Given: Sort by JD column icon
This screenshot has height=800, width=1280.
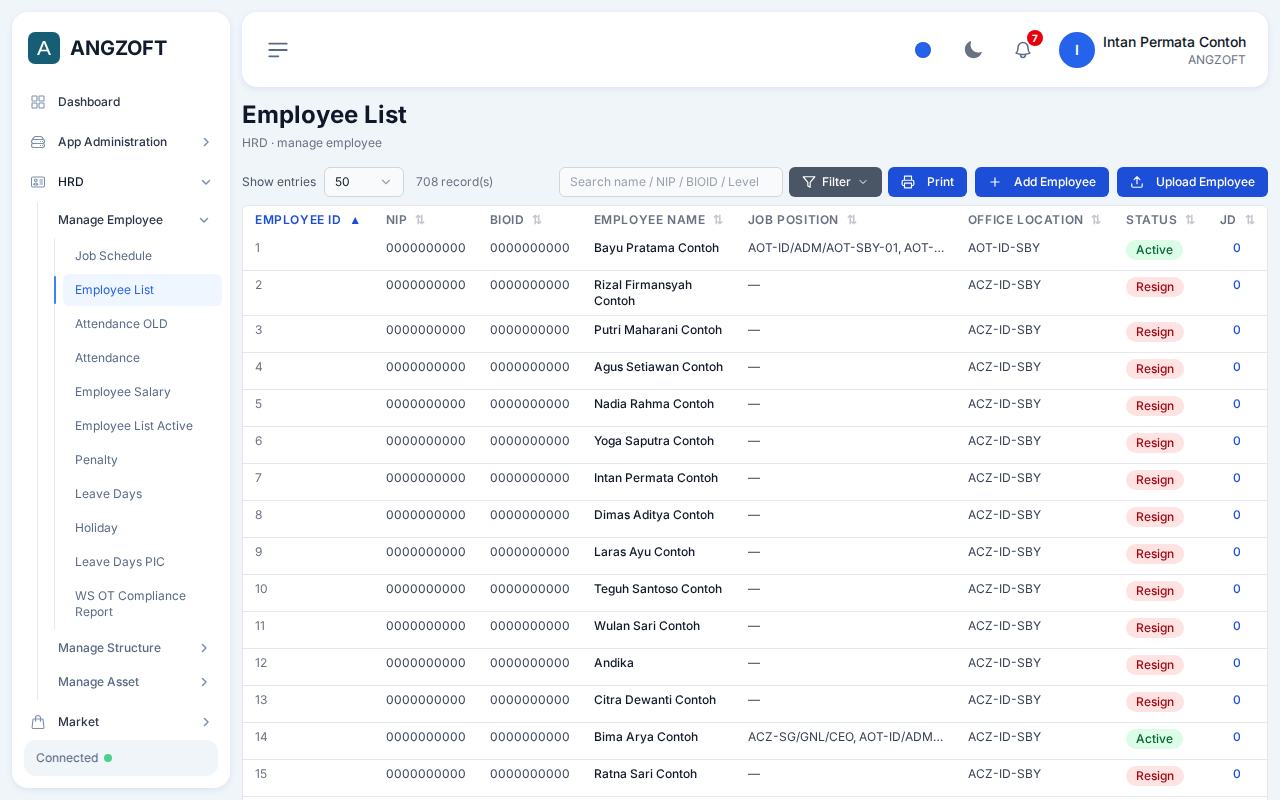Looking at the screenshot, I should [1250, 220].
